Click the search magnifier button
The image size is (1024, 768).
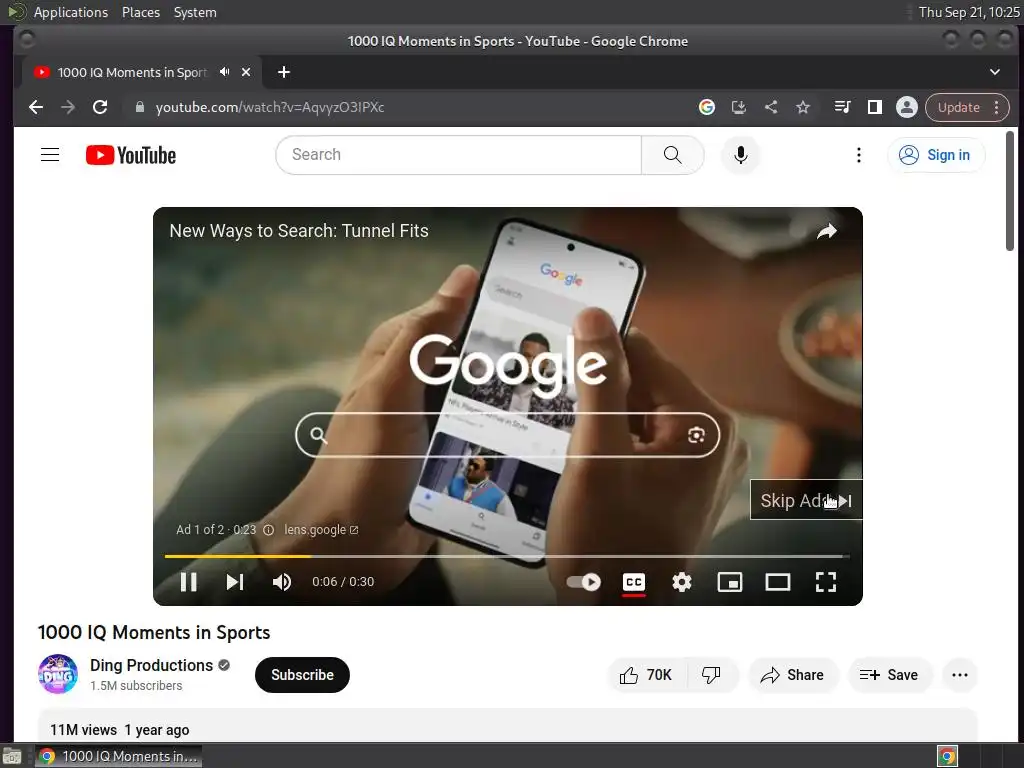point(673,155)
